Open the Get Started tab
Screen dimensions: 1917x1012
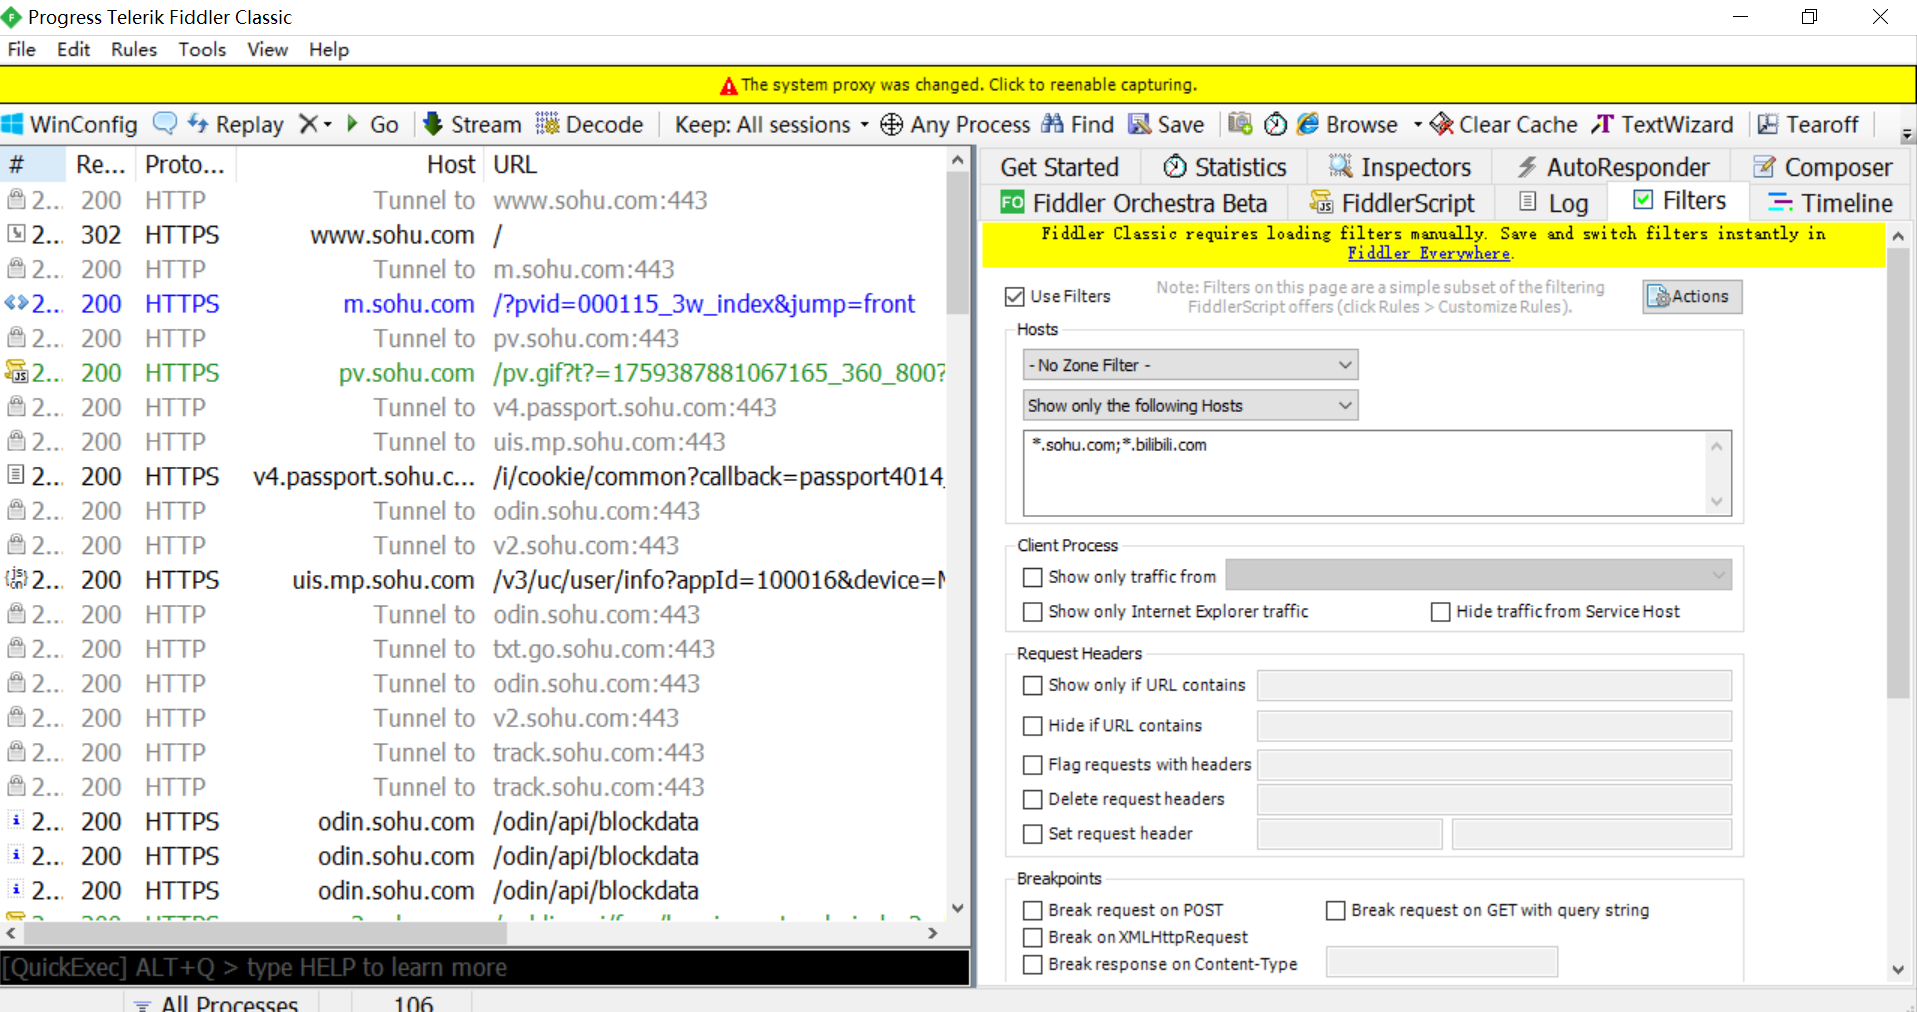[x=1059, y=167]
